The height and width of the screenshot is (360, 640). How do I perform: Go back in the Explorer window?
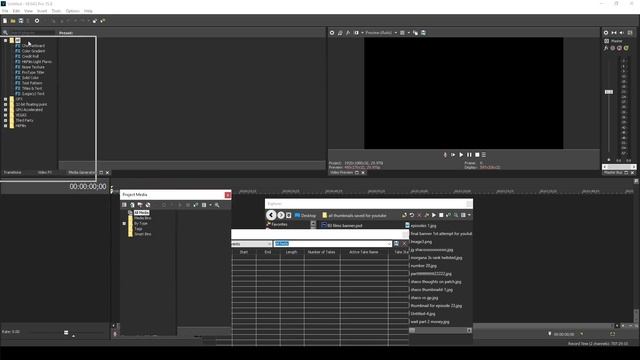tap(271, 215)
